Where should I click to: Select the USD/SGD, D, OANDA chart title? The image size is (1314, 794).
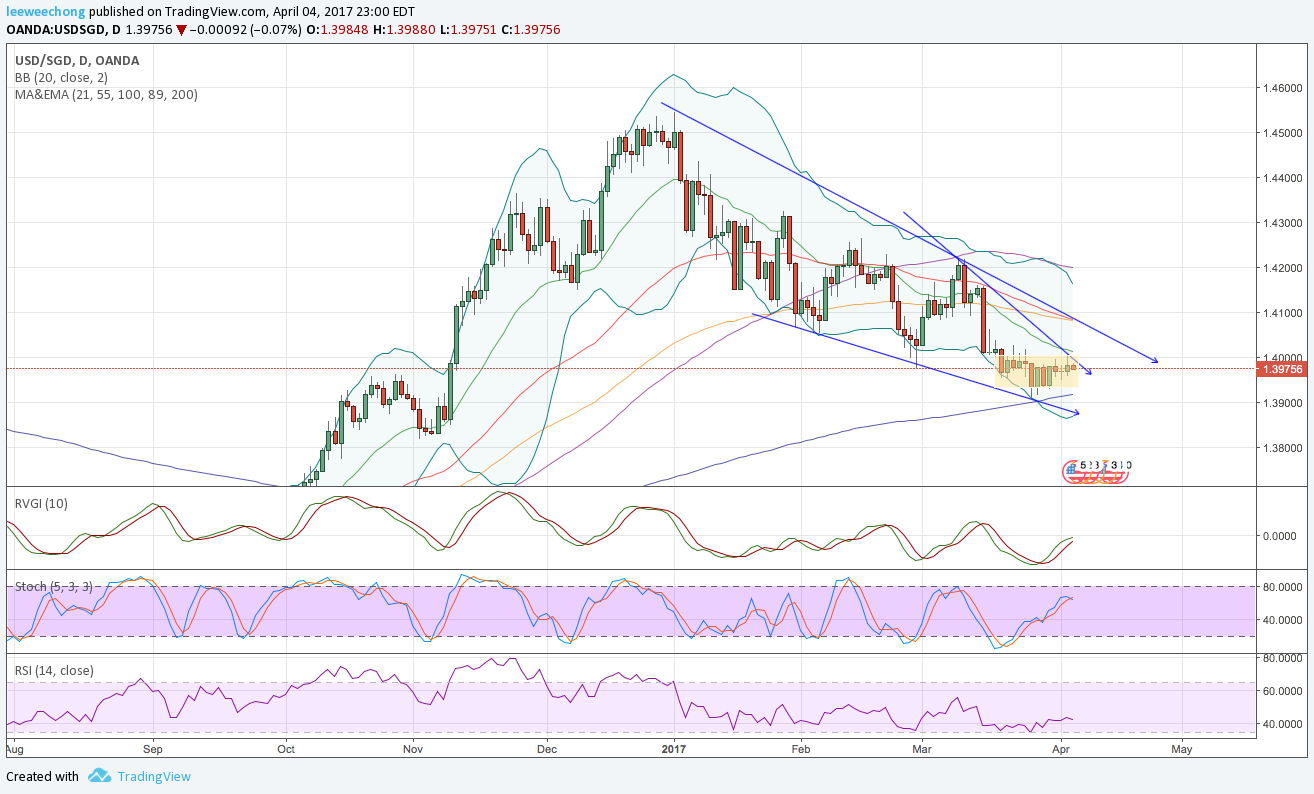point(77,60)
